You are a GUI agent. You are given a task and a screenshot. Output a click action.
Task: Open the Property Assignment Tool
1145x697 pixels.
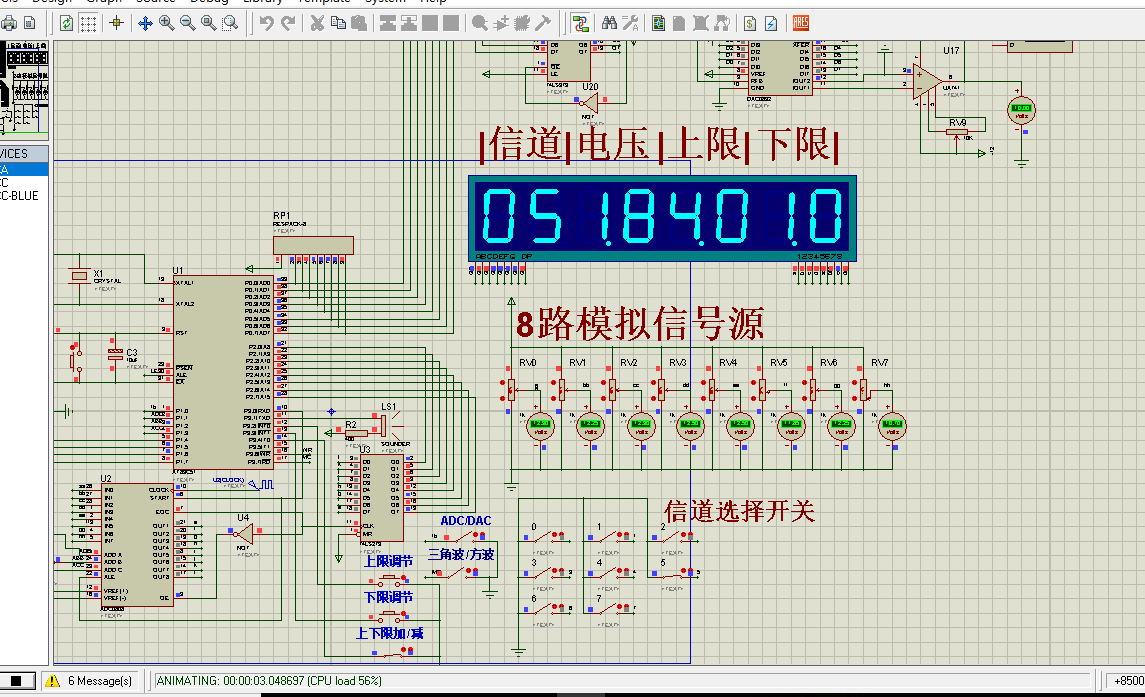click(630, 23)
